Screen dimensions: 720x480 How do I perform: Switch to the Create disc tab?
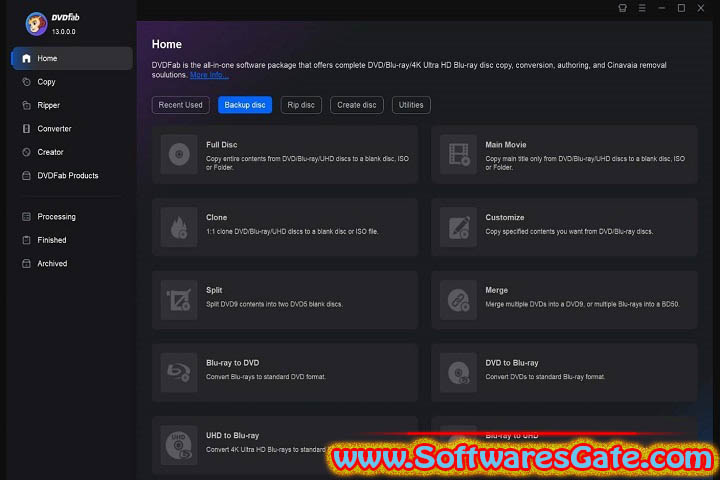tap(356, 105)
